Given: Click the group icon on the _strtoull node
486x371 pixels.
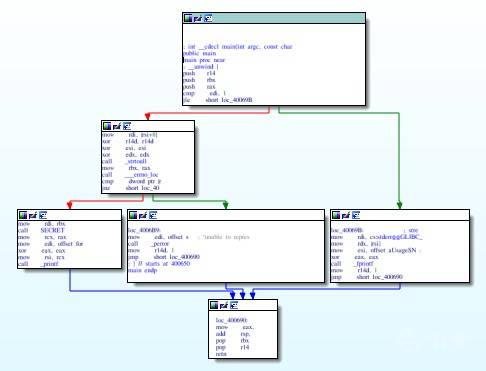Looking at the screenshot, I should pos(127,126).
